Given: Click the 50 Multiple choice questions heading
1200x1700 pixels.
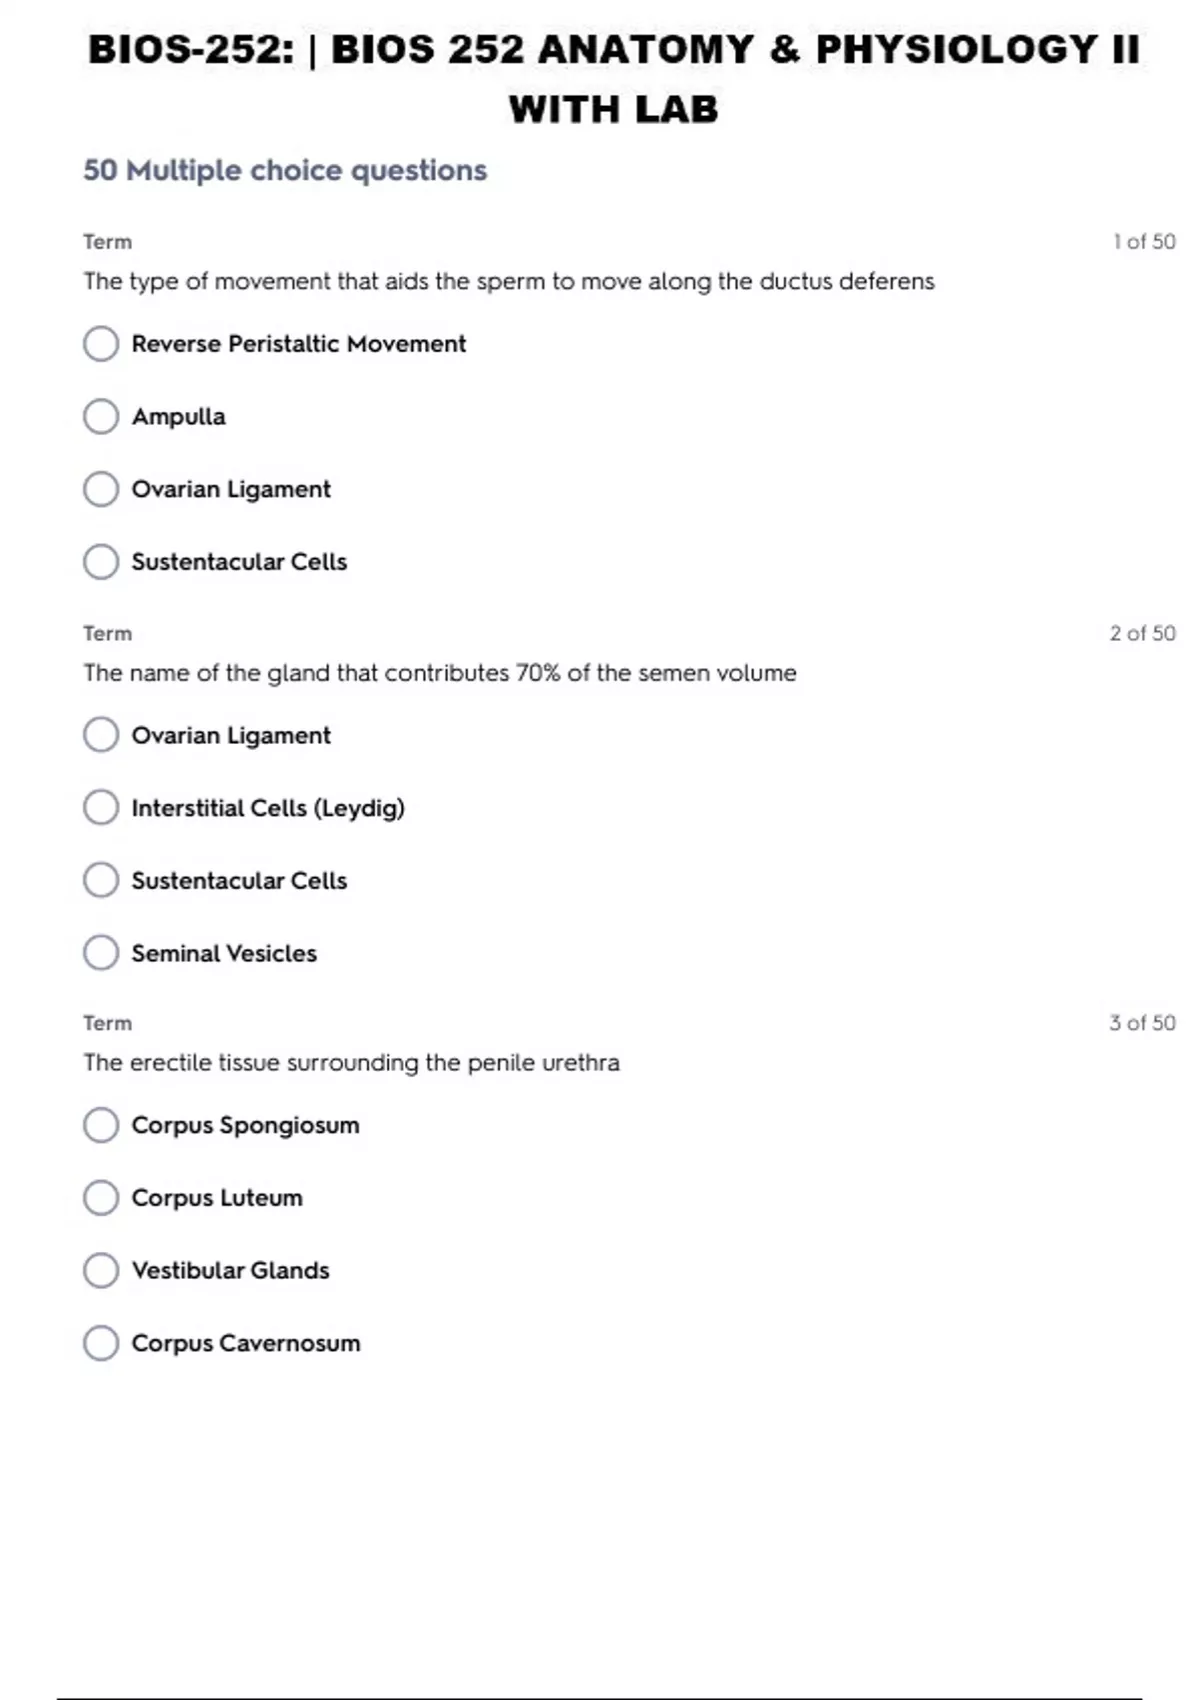Looking at the screenshot, I should click(x=285, y=171).
